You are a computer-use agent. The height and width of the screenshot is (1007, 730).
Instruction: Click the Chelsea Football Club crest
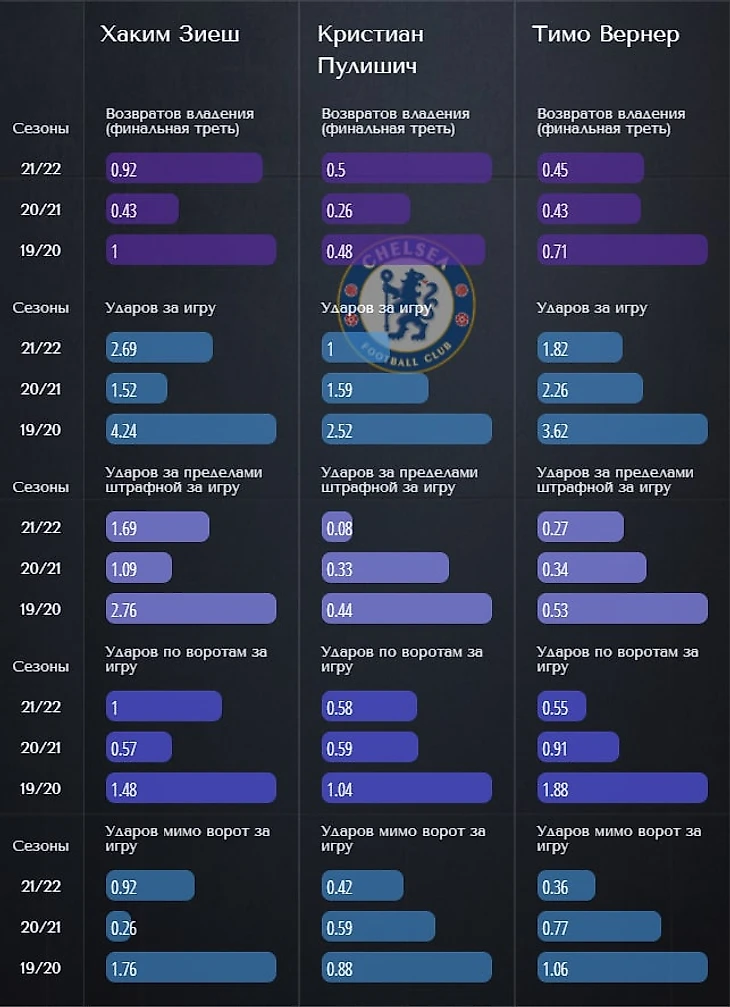click(406, 300)
